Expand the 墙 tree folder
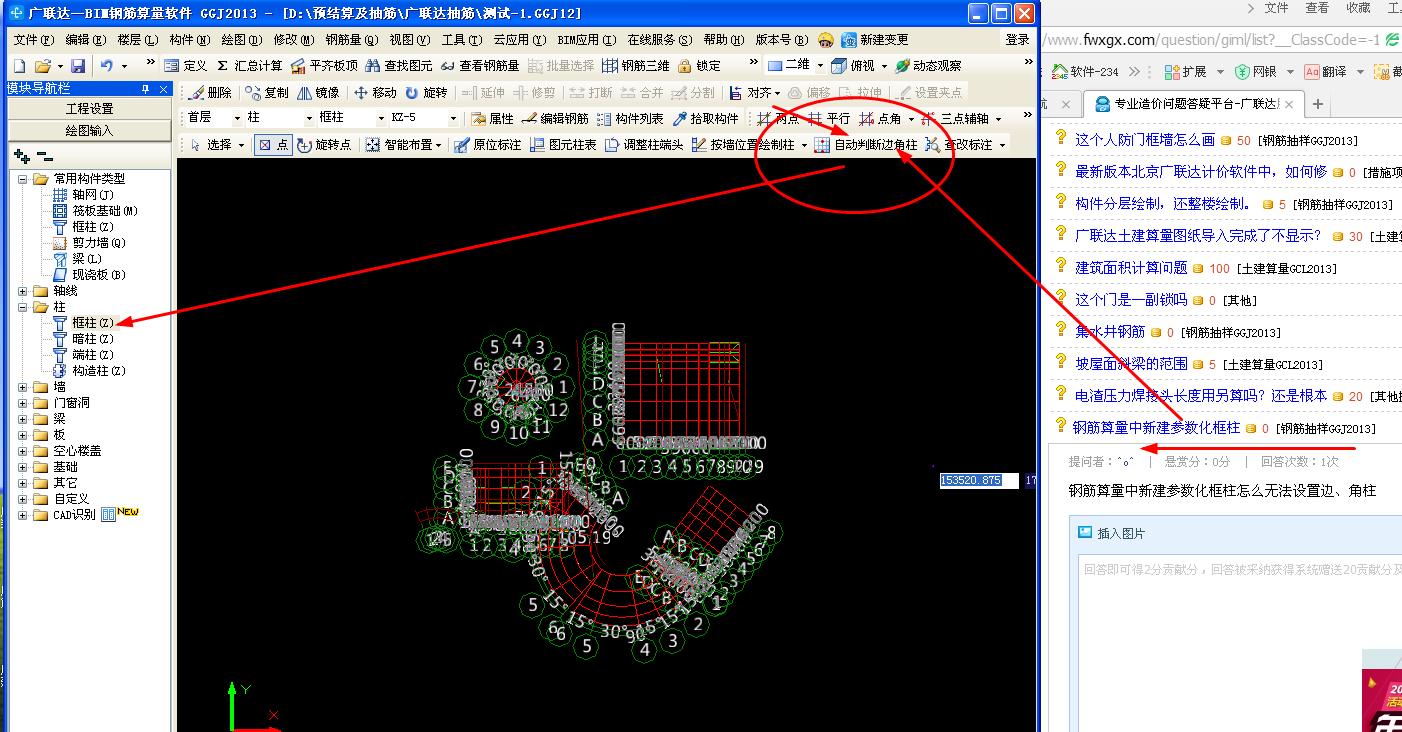The image size is (1402, 732). click(23, 387)
